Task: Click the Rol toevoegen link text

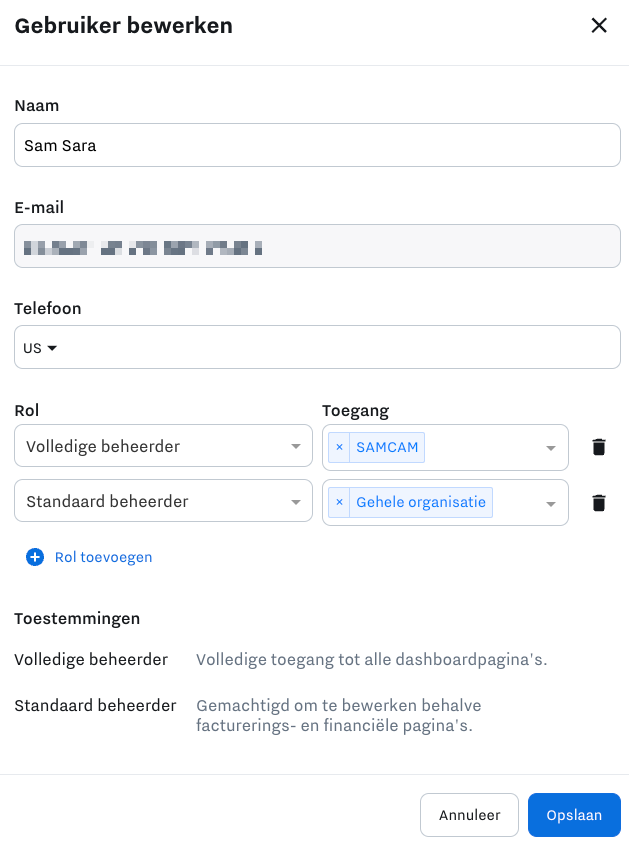Action: click(104, 557)
